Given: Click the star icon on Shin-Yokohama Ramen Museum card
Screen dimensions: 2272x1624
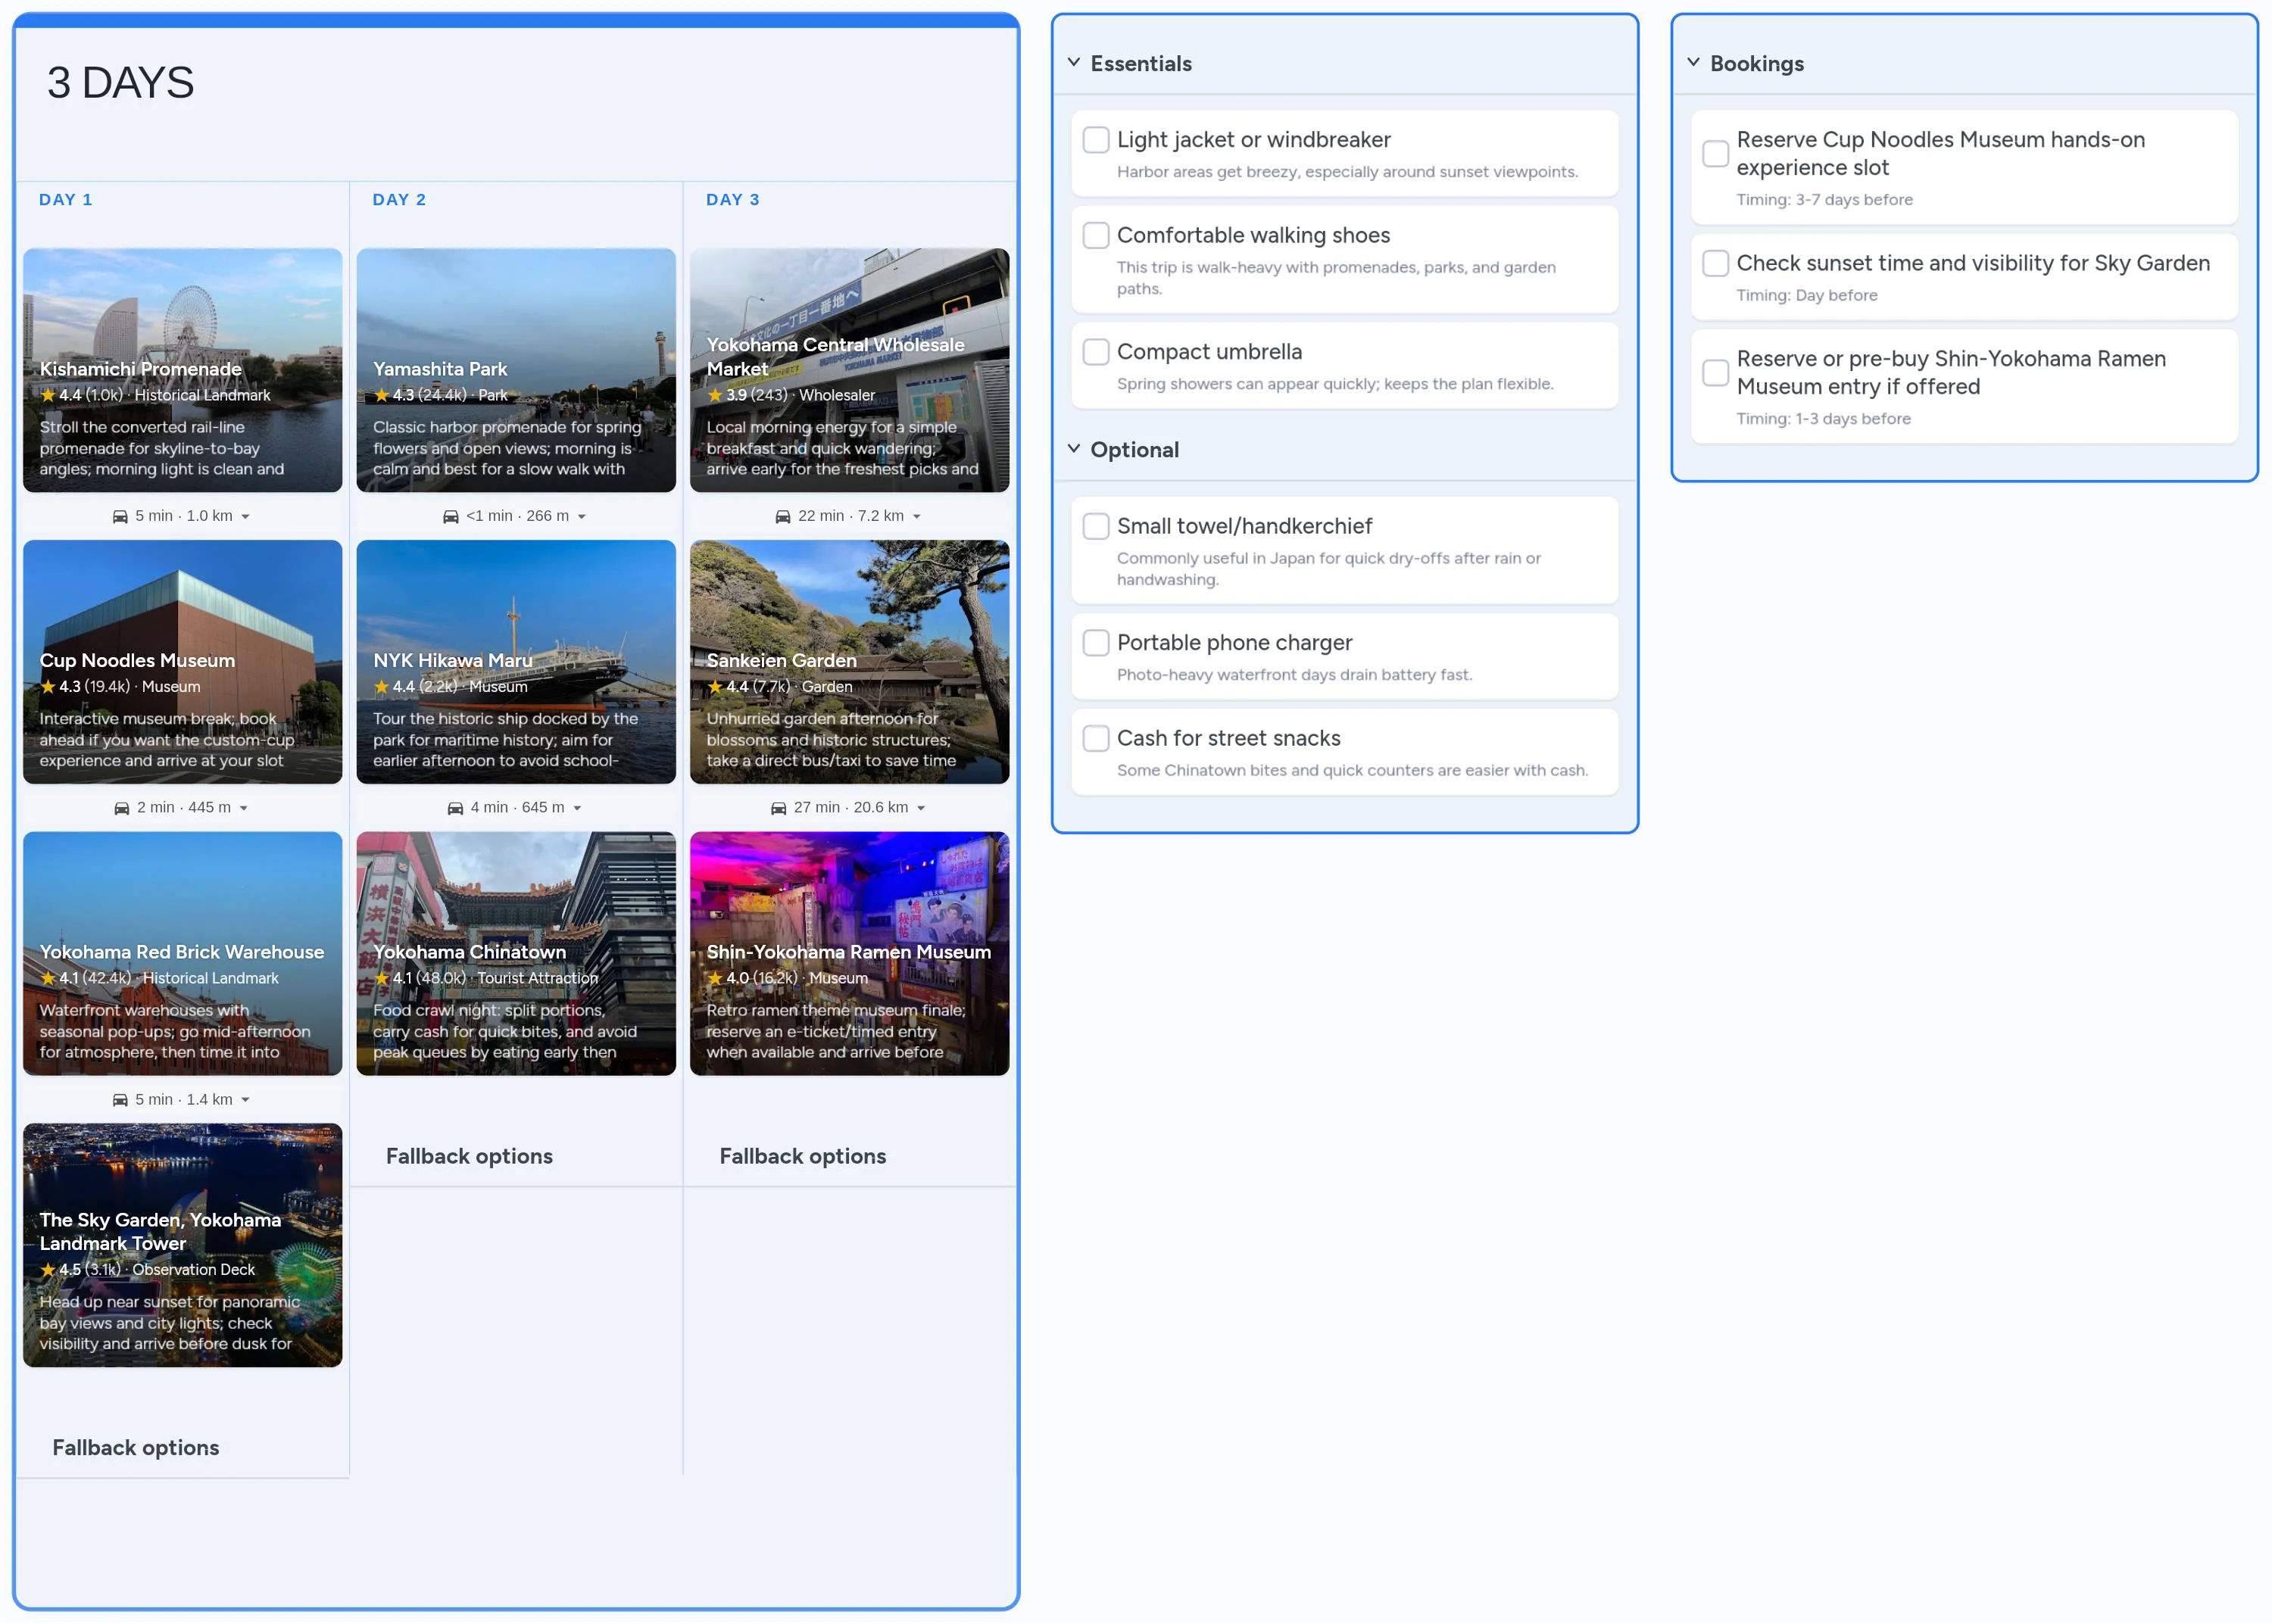Looking at the screenshot, I should point(714,978).
